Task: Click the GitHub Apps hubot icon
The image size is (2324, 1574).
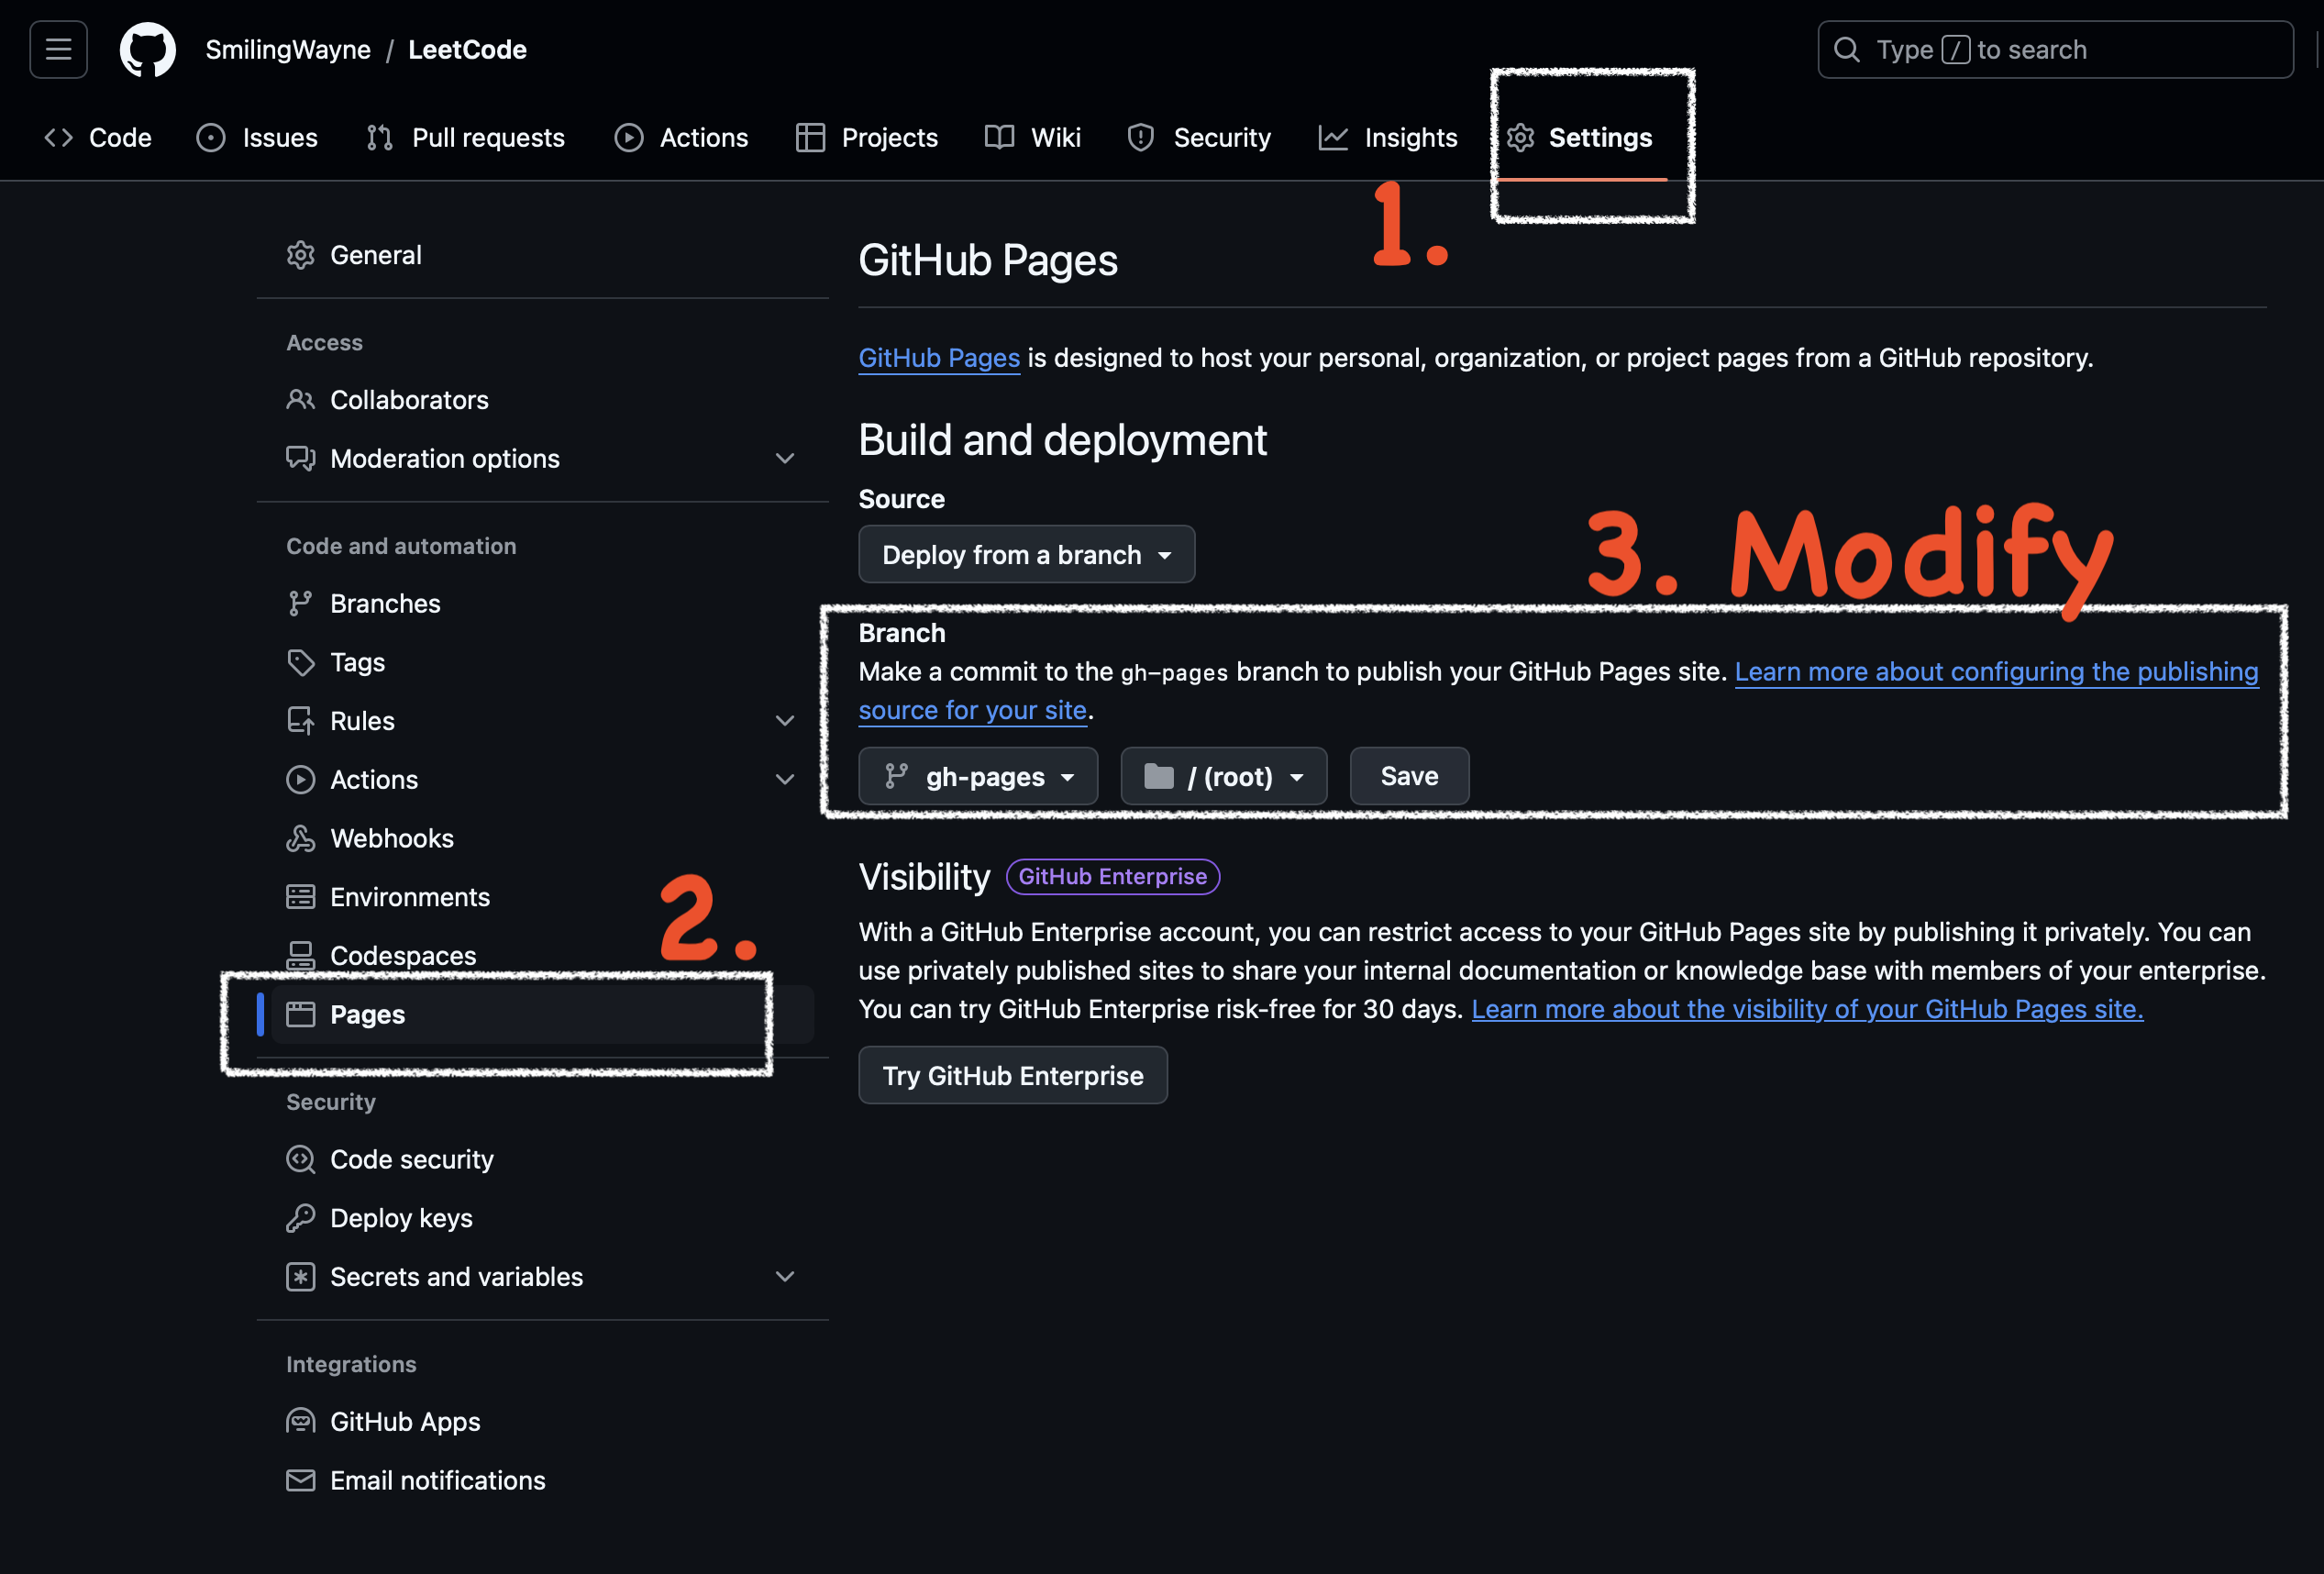Action: coord(301,1421)
